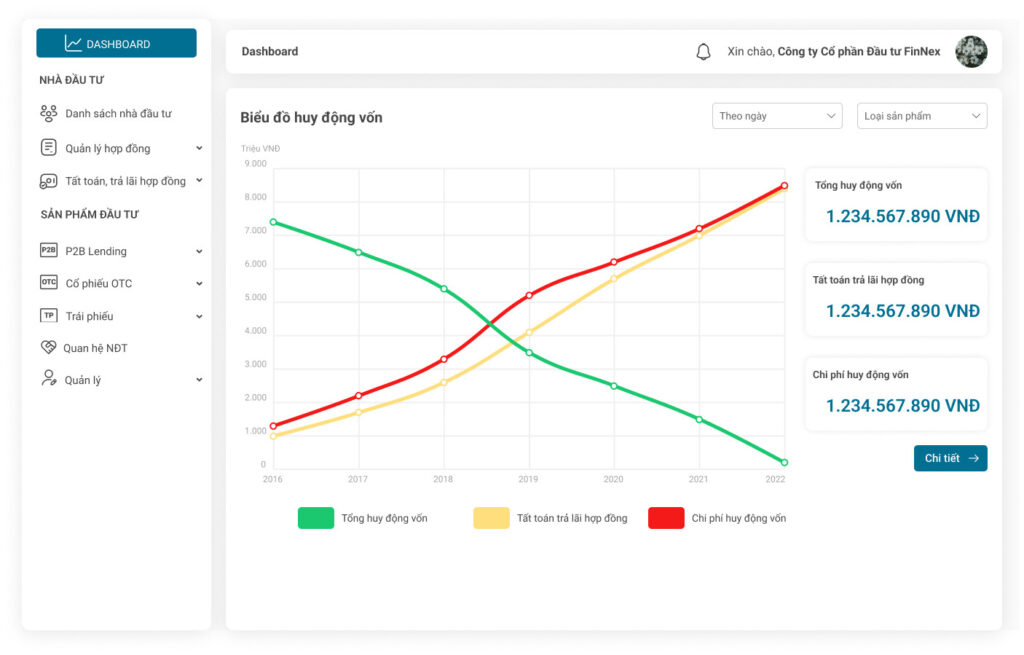The width and height of the screenshot is (1024, 655).
Task: Expand Tất toán, trả lãi hợp đồng submenu
Action: tap(199, 180)
